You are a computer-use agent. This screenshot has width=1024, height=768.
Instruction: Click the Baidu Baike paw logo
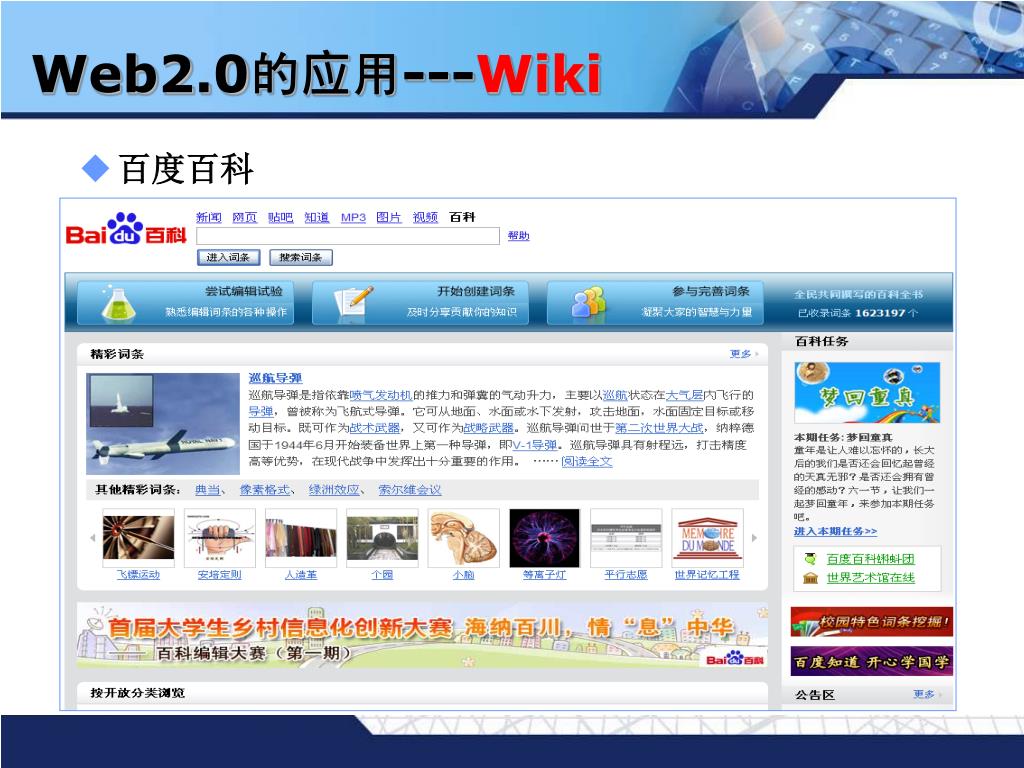(126, 230)
